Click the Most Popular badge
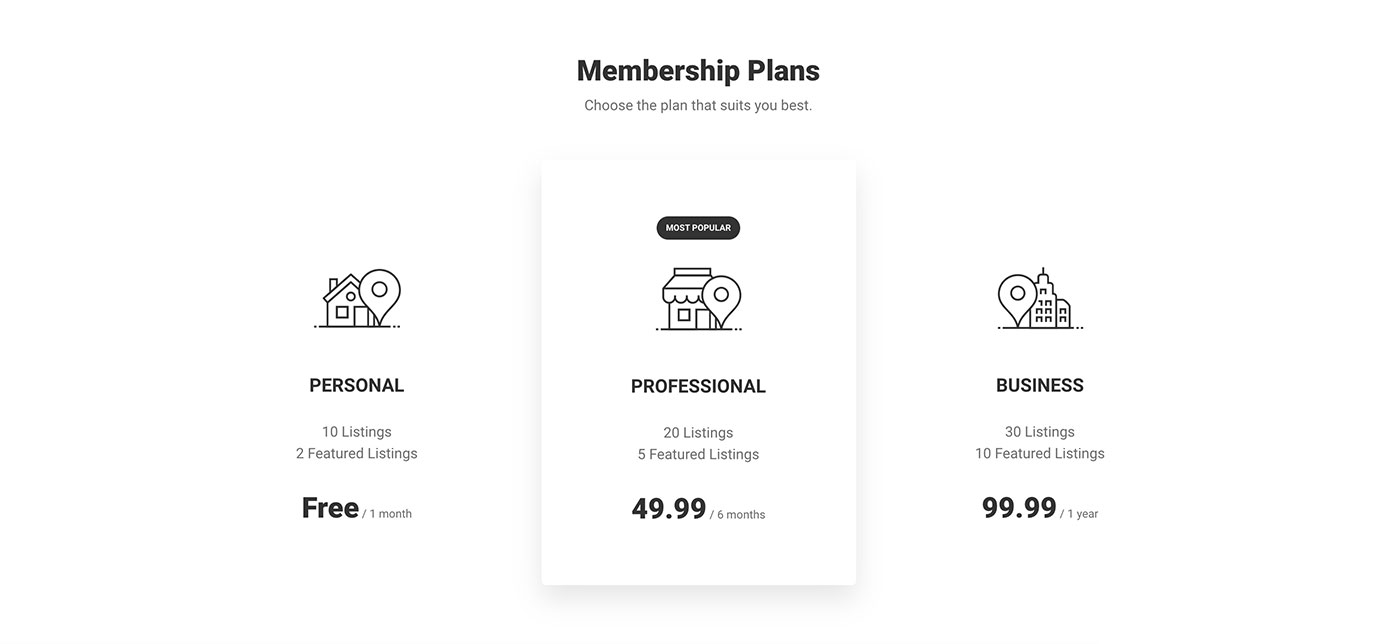 [x=698, y=228]
